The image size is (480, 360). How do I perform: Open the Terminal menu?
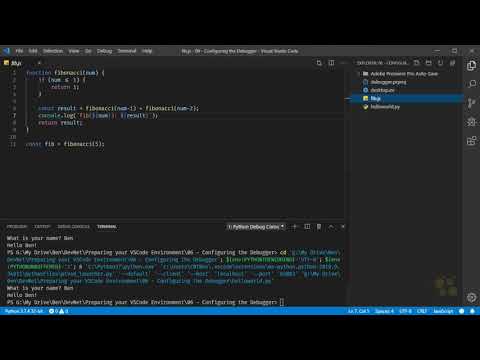(x=127, y=51)
